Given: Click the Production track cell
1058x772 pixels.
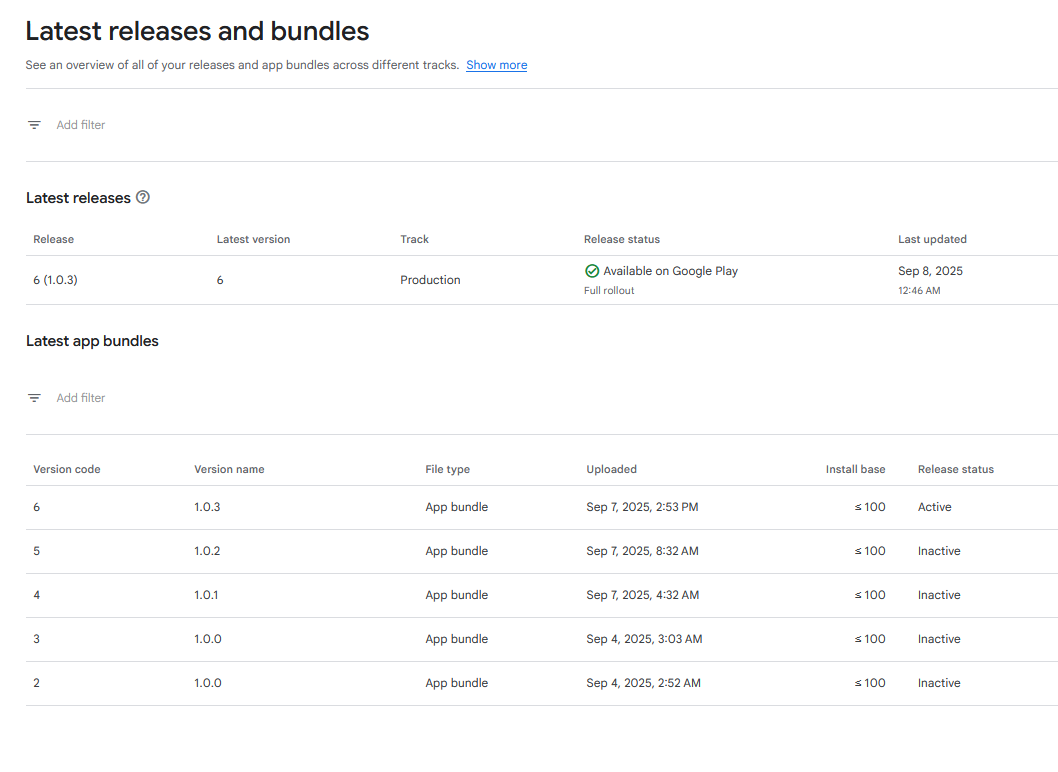Looking at the screenshot, I should [430, 280].
